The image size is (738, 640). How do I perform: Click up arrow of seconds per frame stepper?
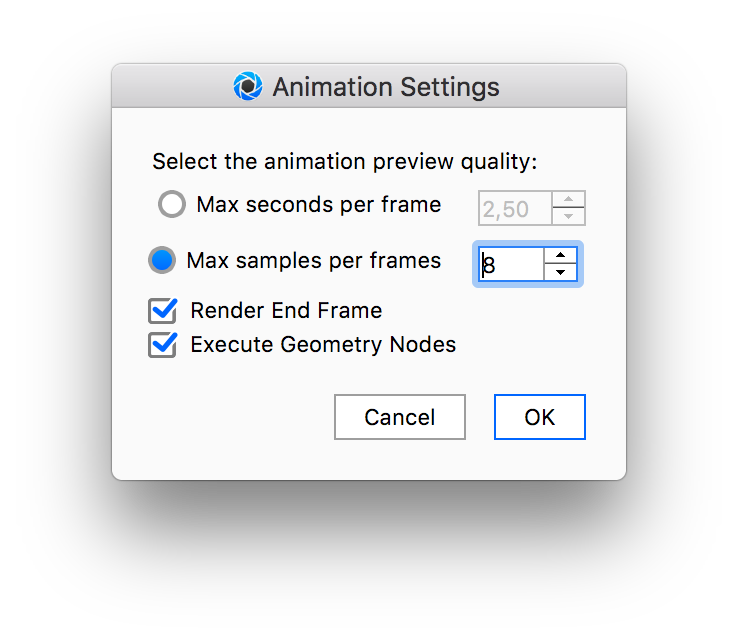point(569,199)
